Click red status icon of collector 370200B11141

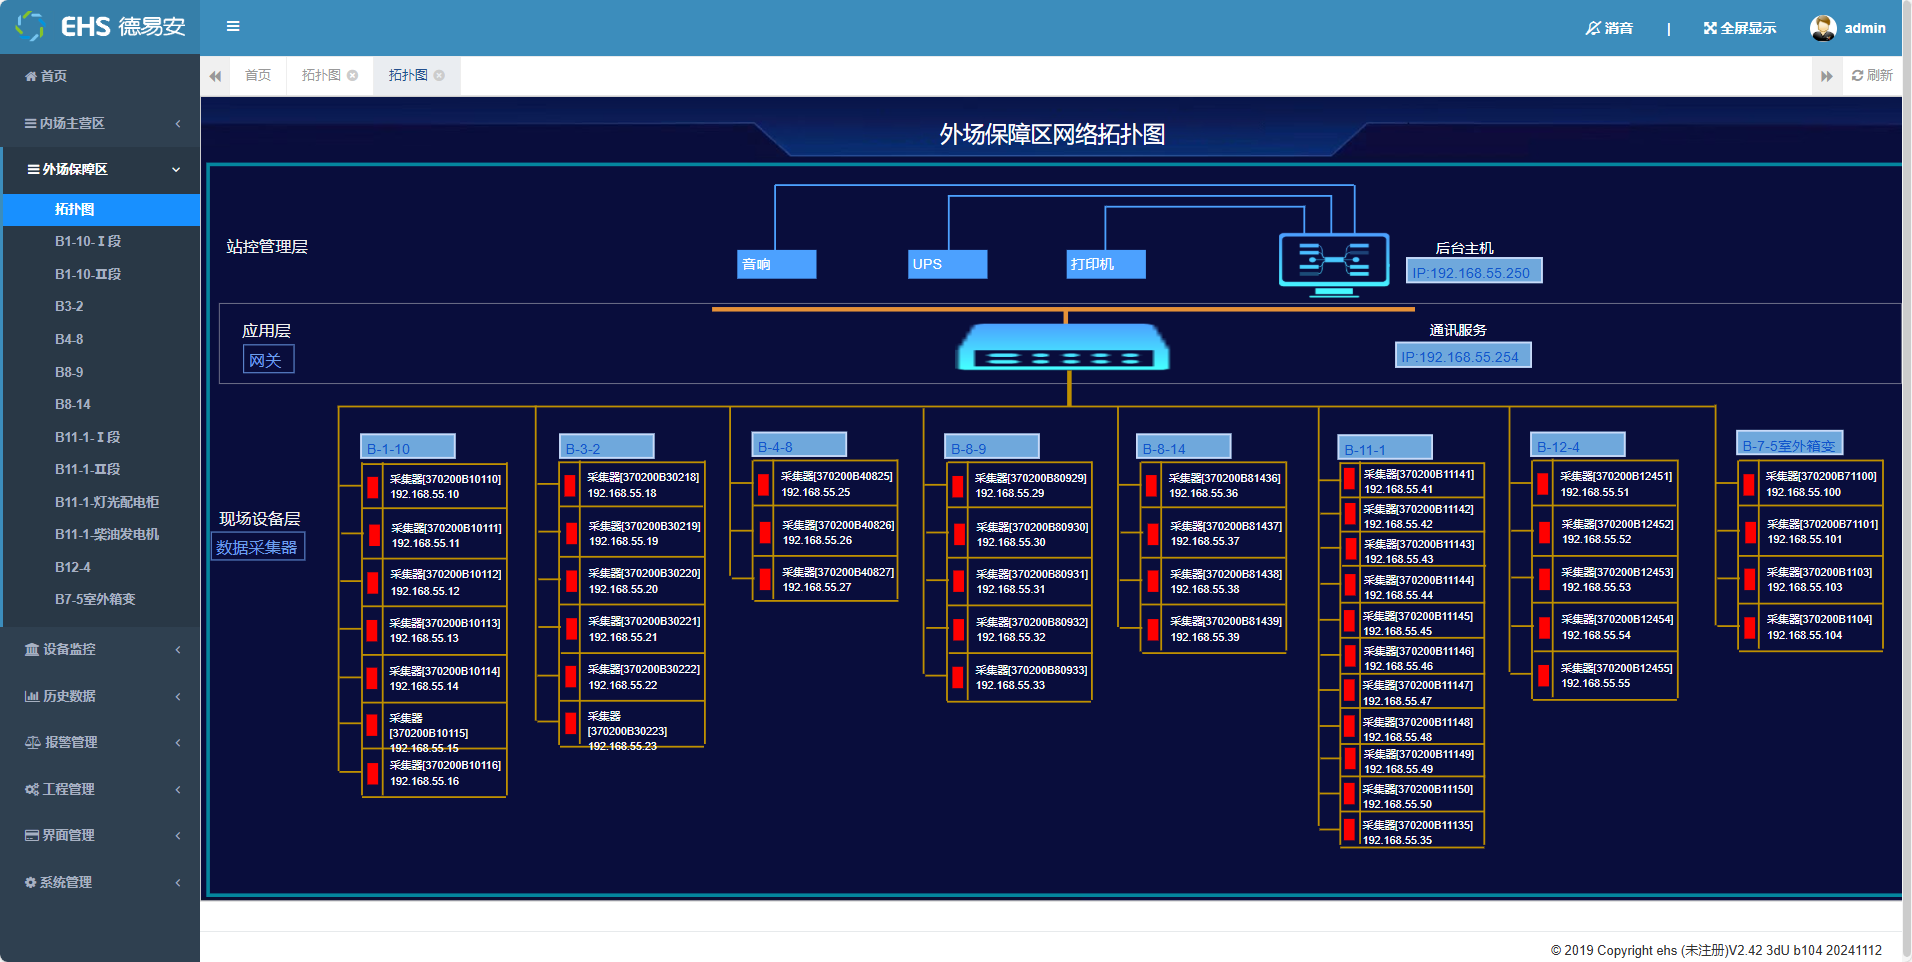1350,479
